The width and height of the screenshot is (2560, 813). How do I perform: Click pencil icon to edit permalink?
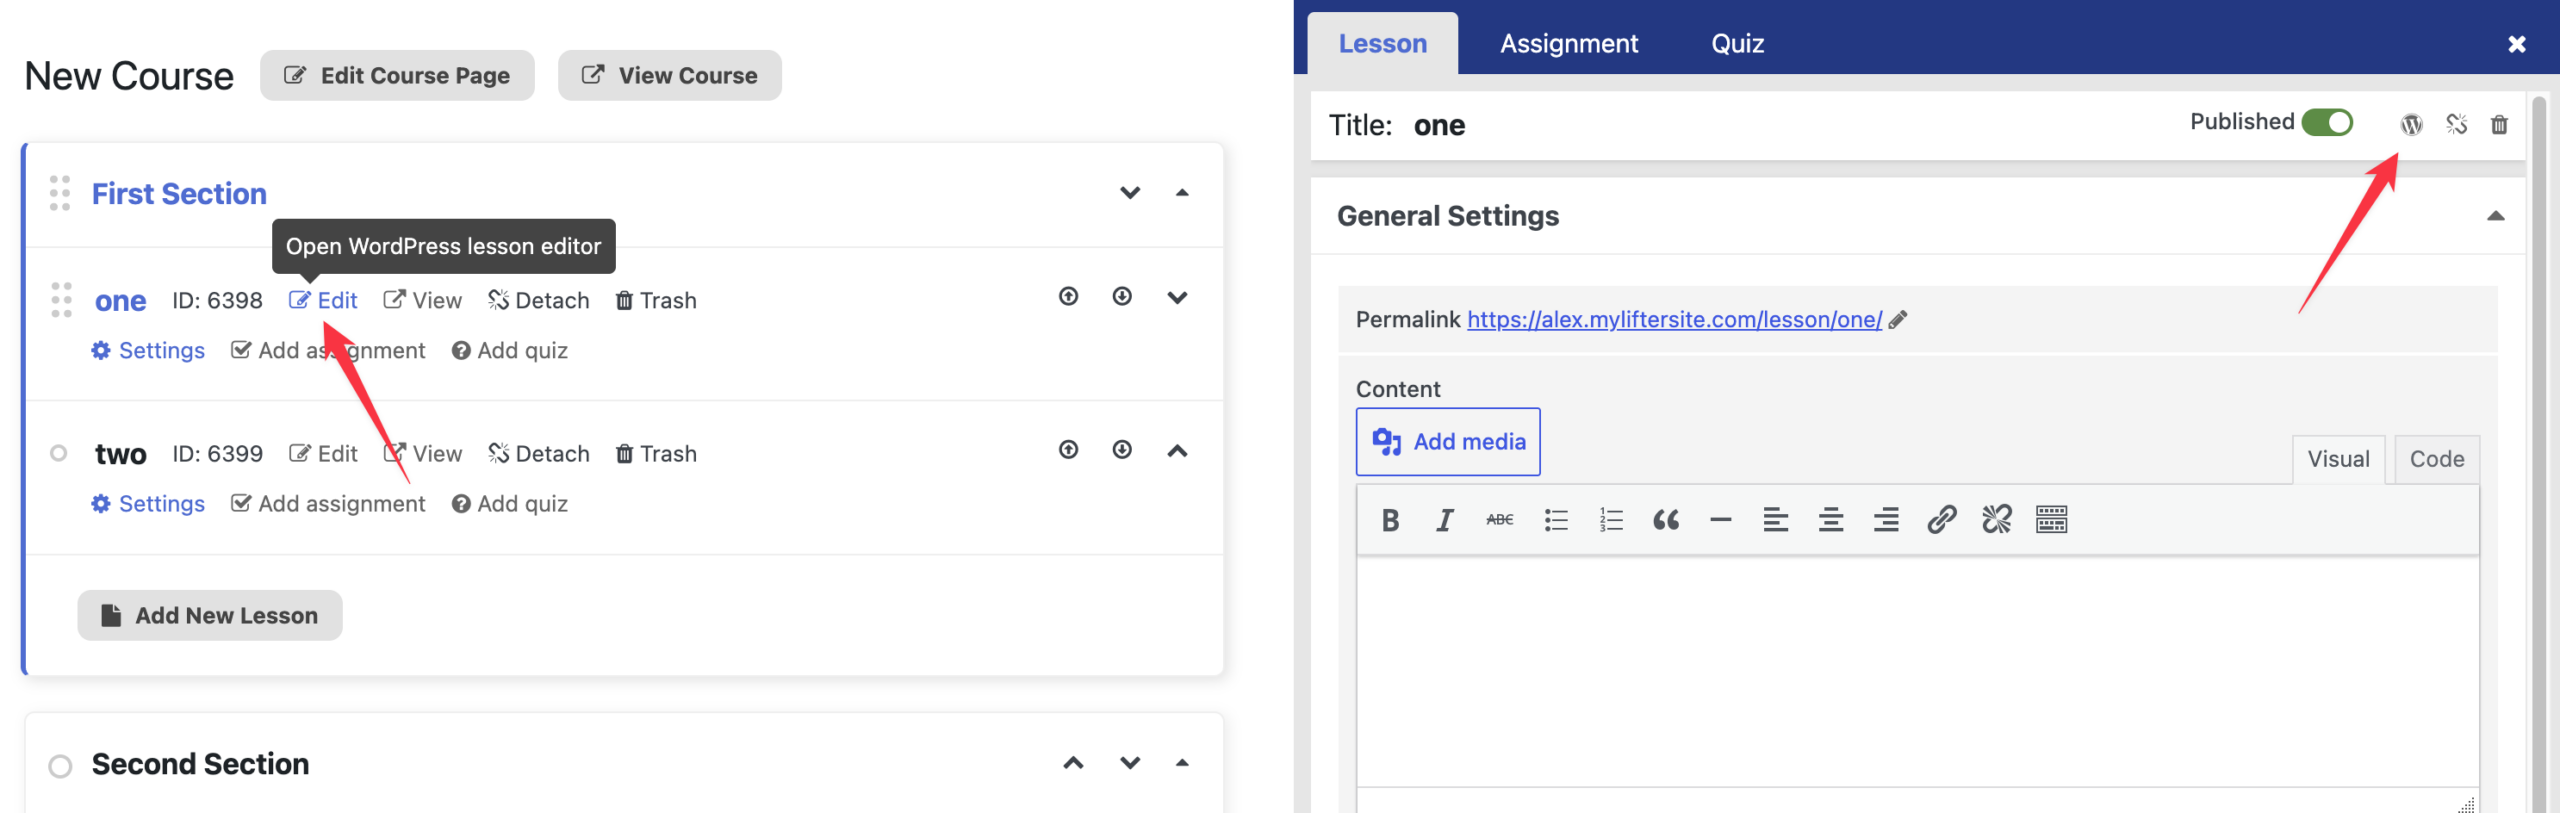coord(1898,320)
